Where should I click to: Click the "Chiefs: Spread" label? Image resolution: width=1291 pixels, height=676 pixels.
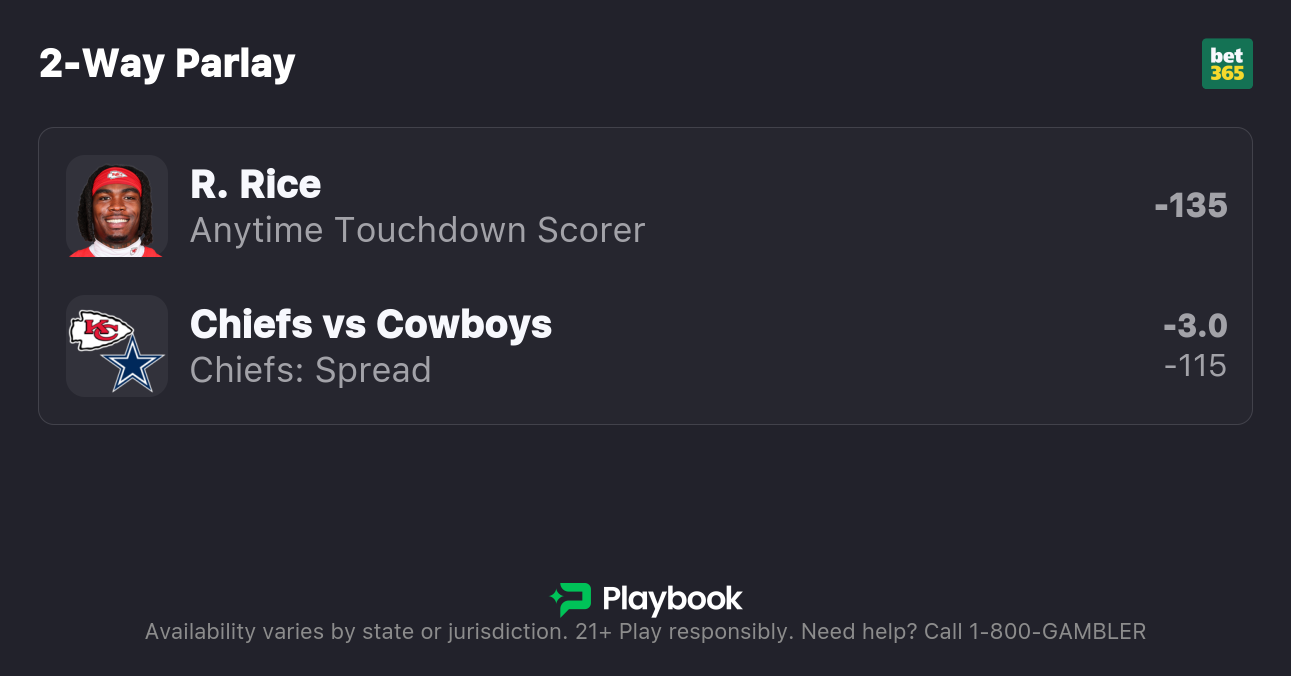click(x=310, y=370)
